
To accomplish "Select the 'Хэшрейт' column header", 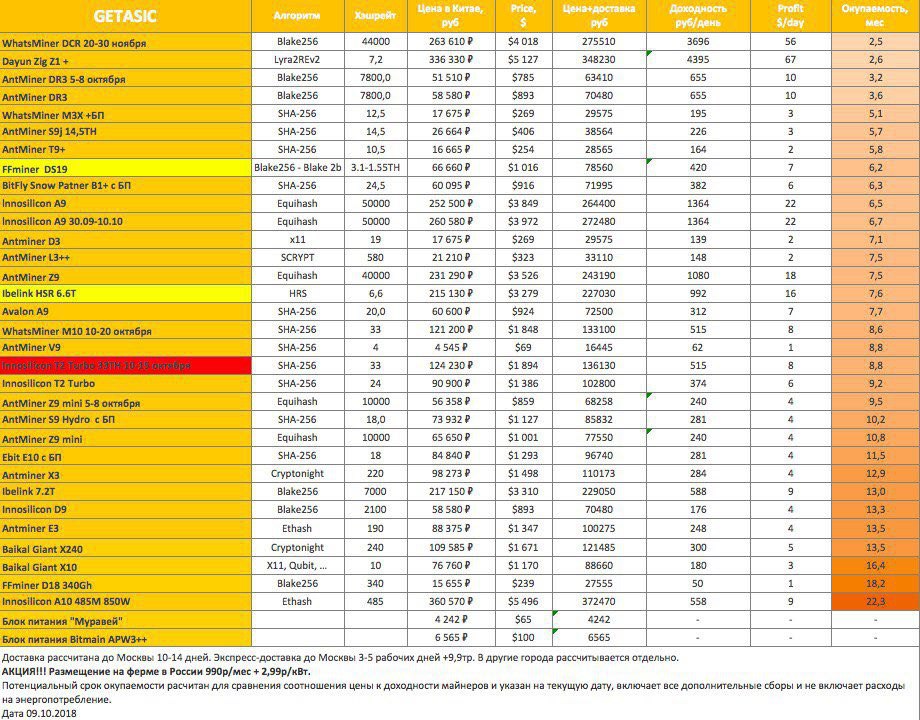I will (376, 16).
